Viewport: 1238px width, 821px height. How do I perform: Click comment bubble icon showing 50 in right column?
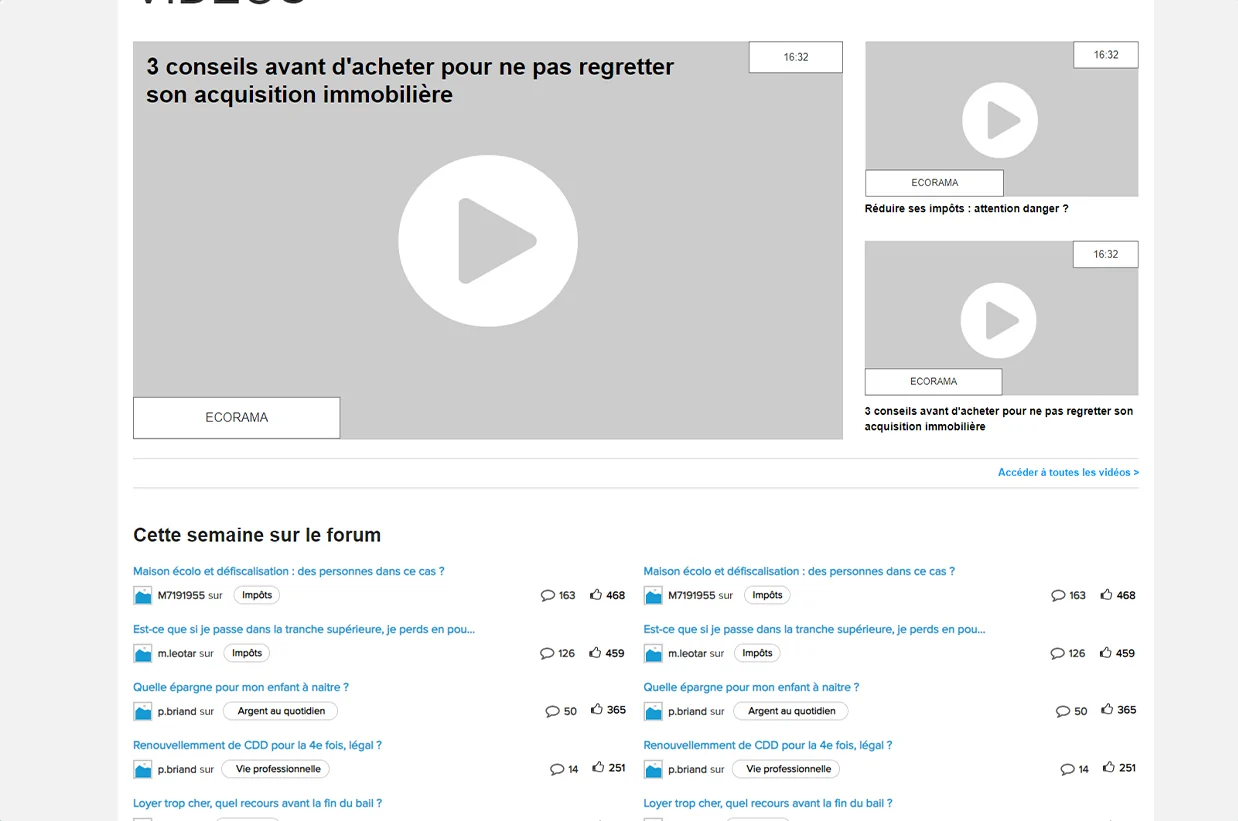1062,711
